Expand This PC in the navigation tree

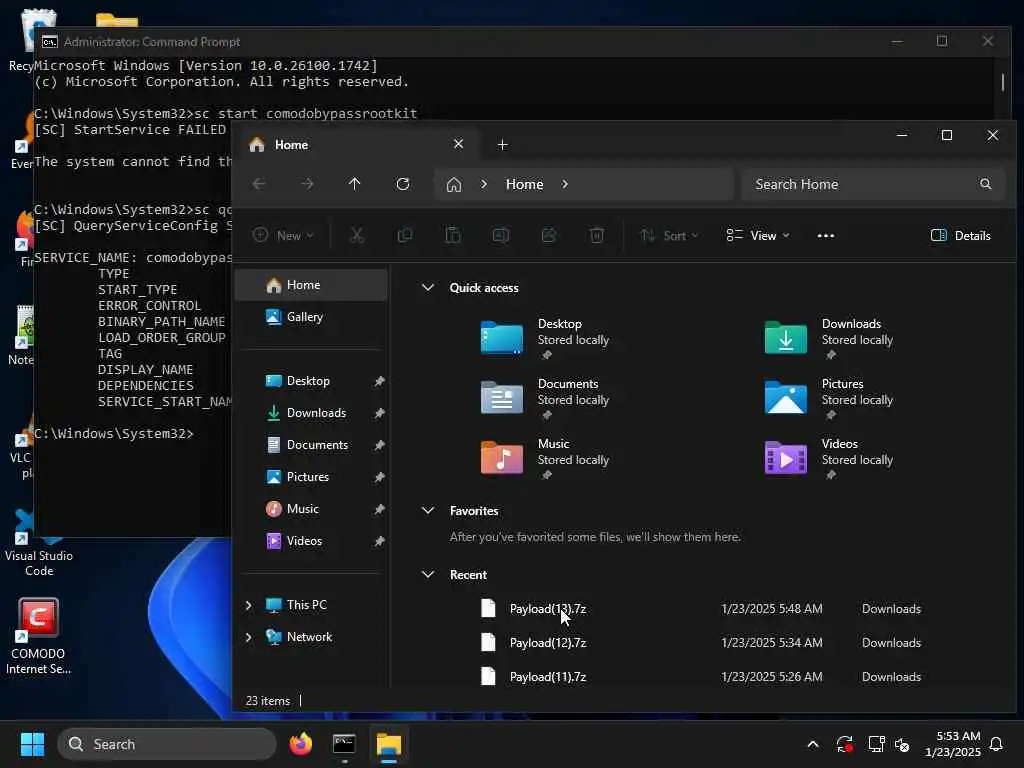coord(249,605)
